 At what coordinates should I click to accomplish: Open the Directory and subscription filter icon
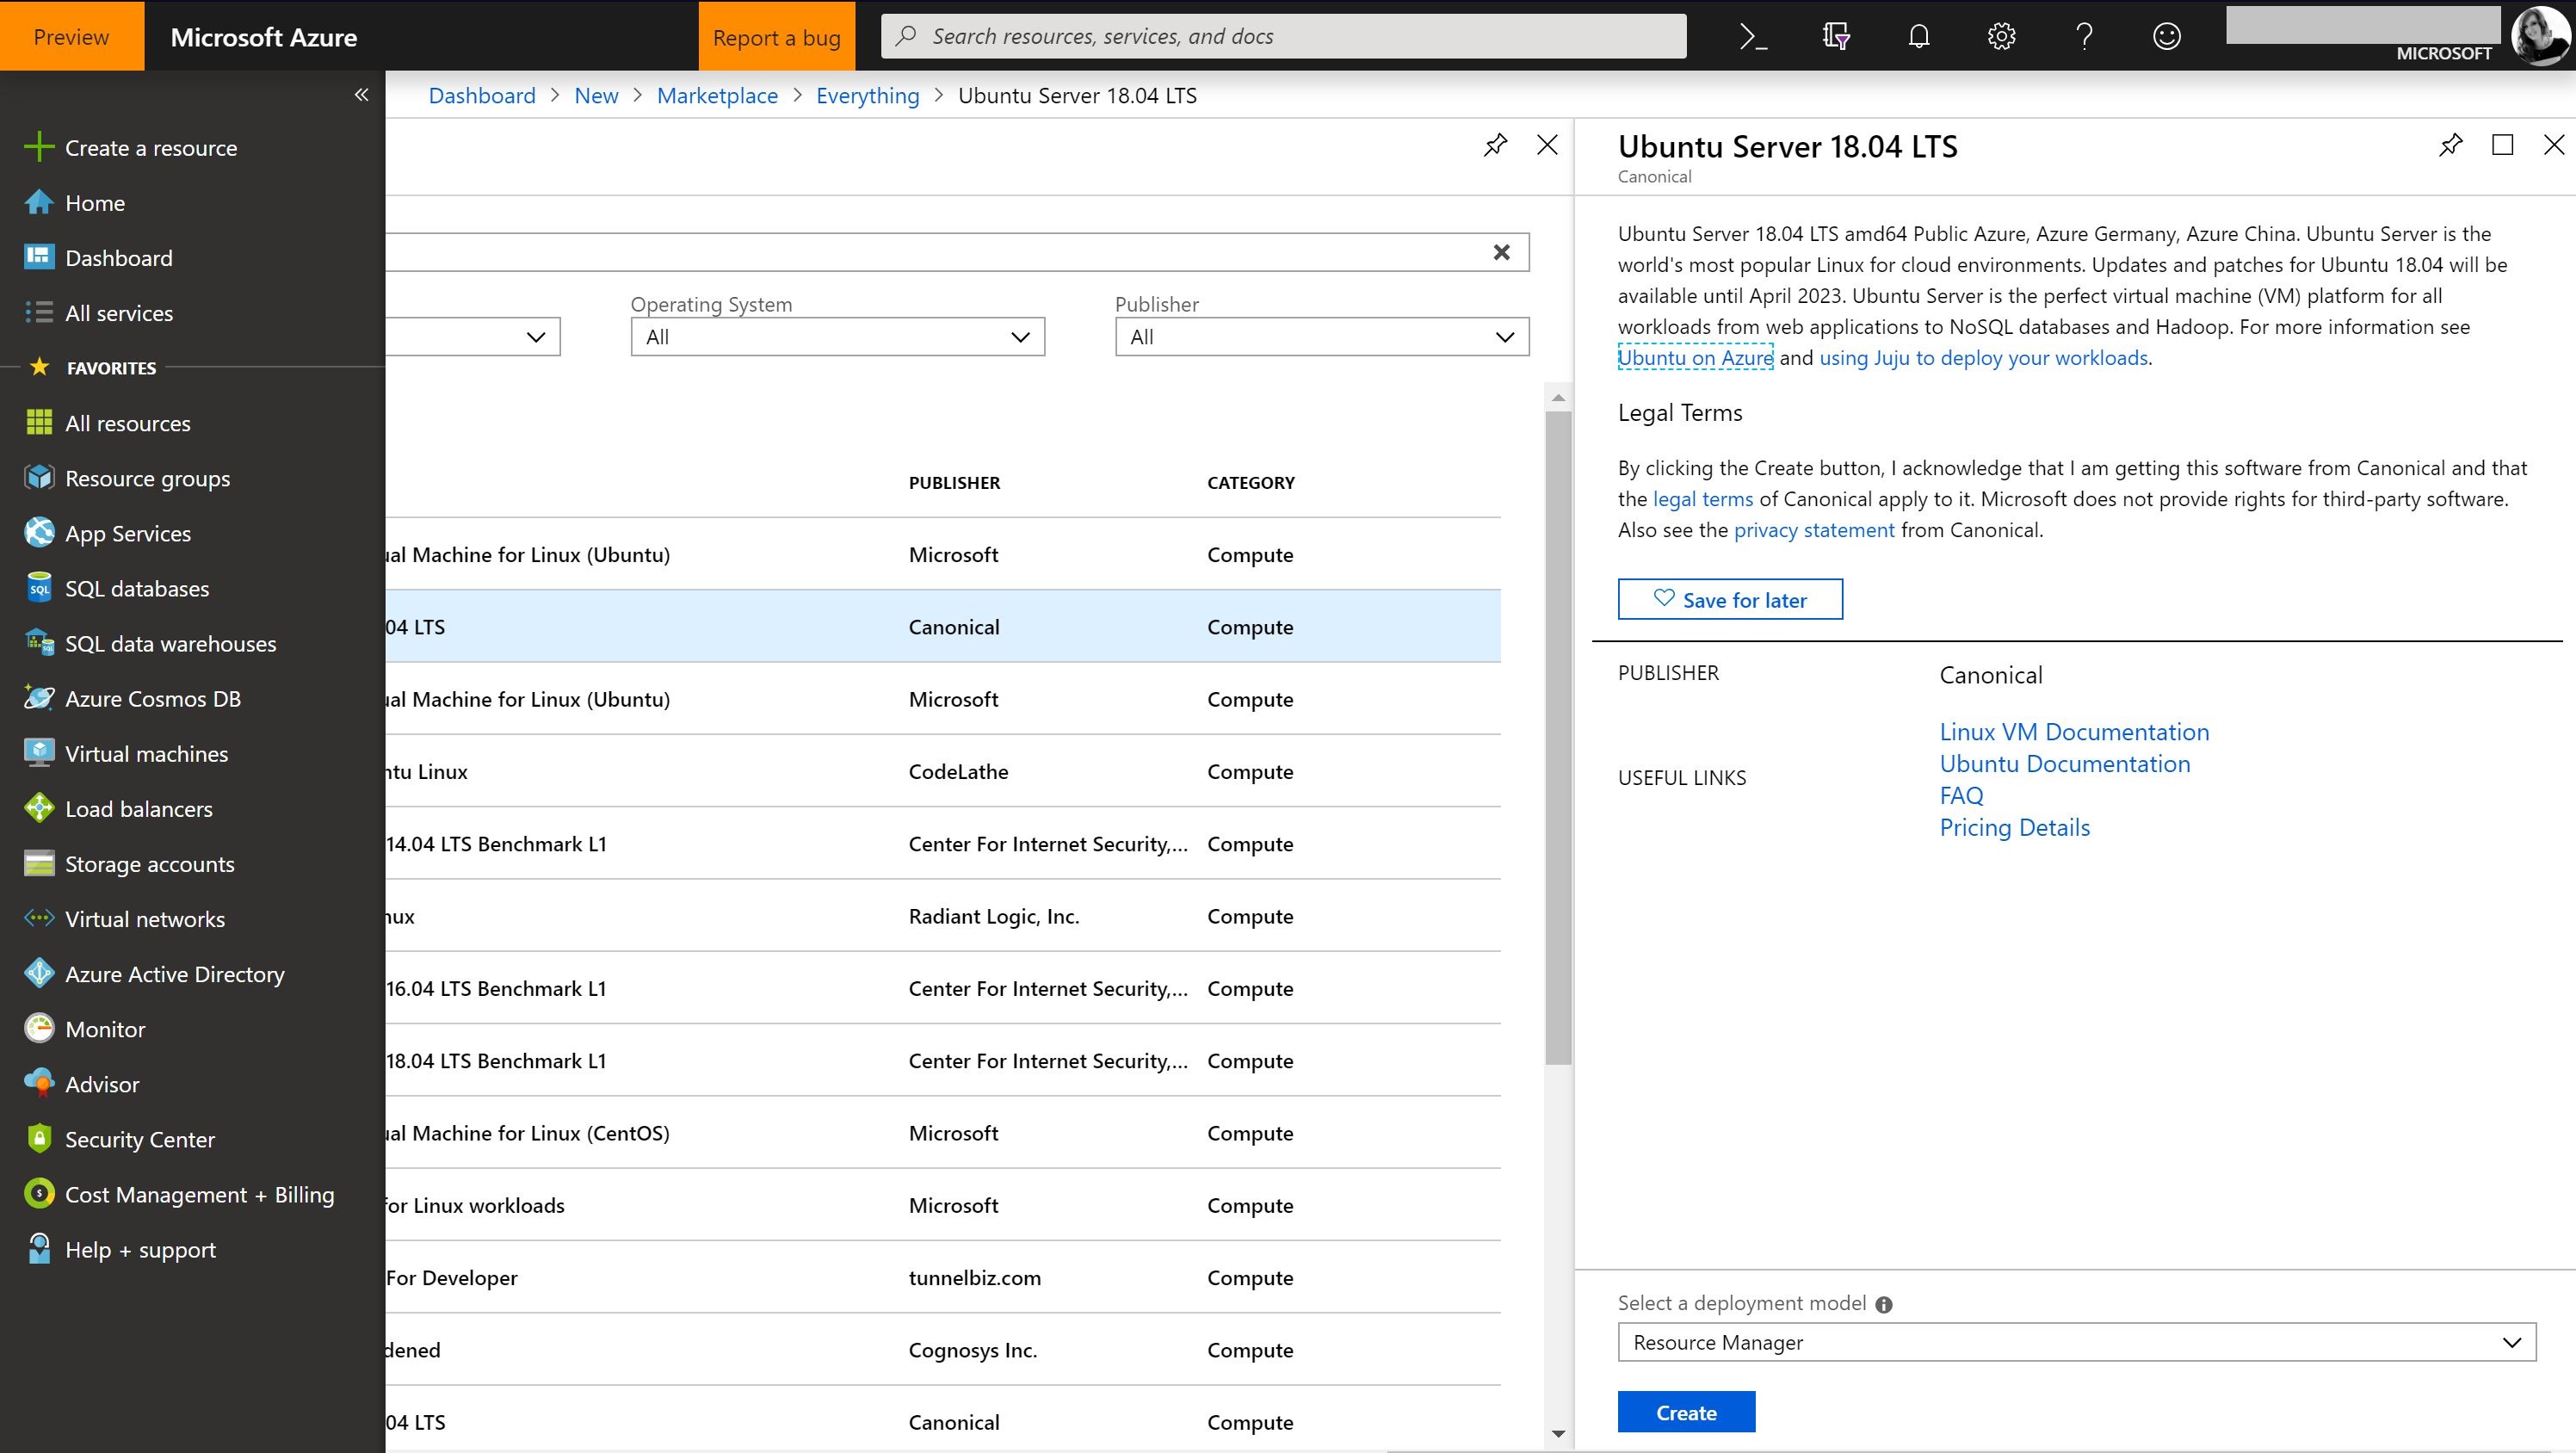pos(1836,36)
